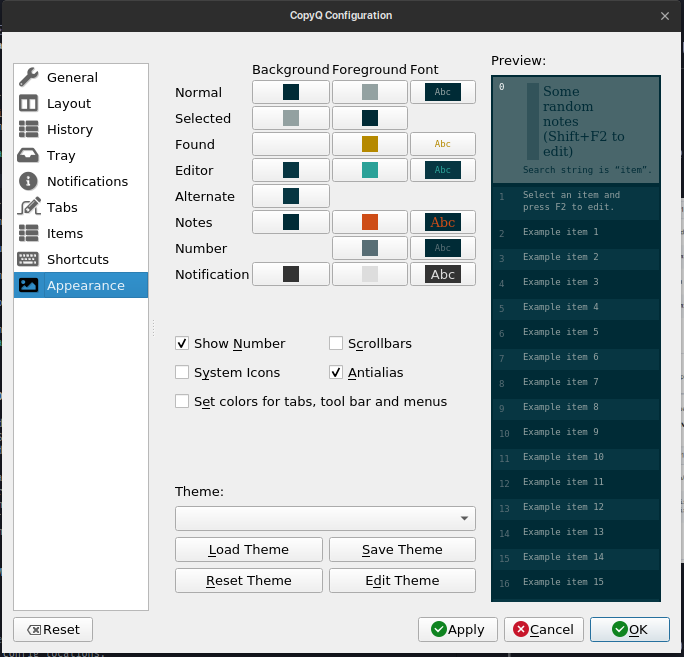The width and height of the screenshot is (684, 657).
Task: Click the Tray inbox icon
Action: (x=28, y=155)
